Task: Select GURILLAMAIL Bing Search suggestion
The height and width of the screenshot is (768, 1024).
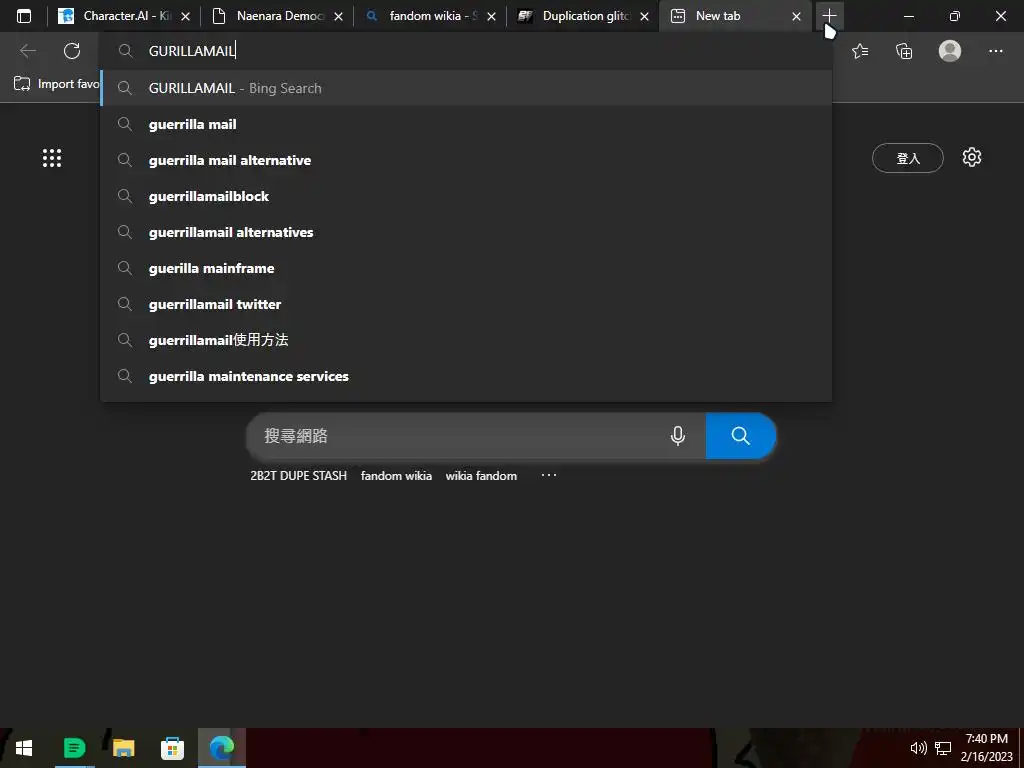Action: tap(466, 88)
